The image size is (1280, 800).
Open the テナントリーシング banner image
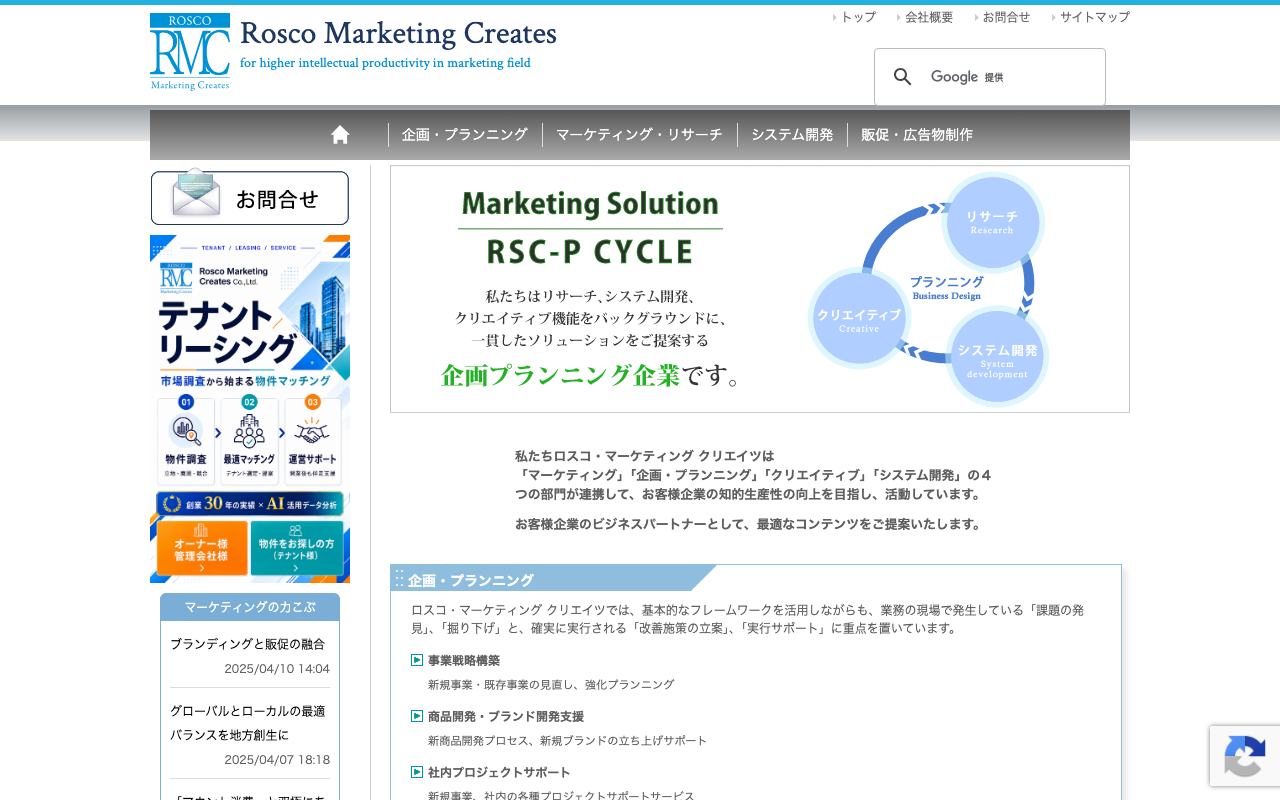(x=250, y=409)
